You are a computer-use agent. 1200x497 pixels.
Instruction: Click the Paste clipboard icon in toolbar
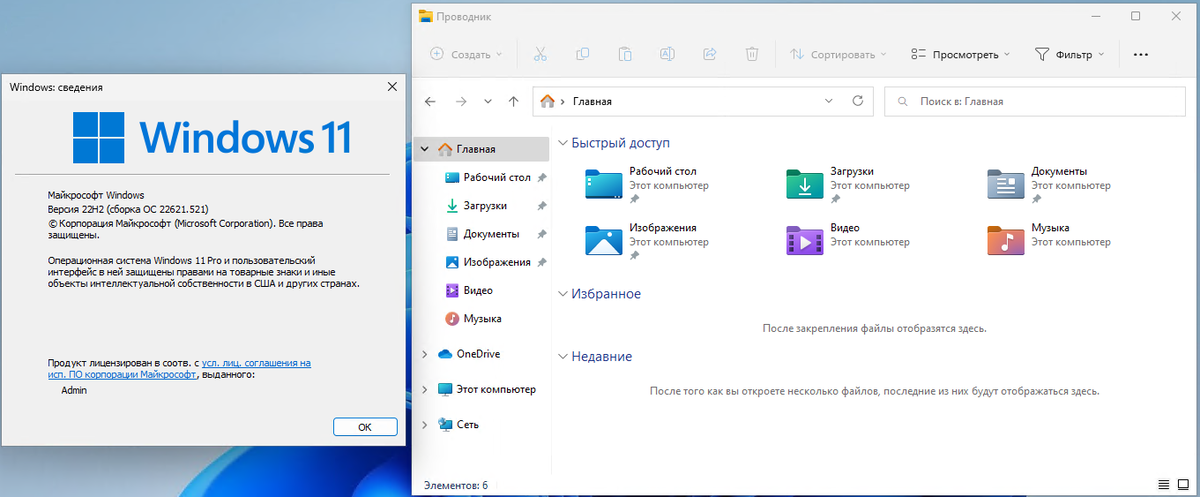tap(625, 54)
